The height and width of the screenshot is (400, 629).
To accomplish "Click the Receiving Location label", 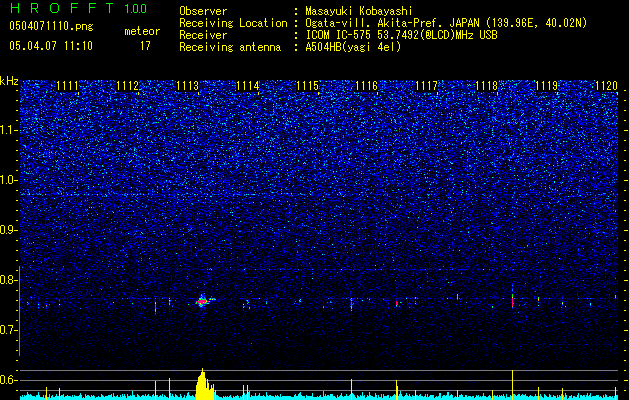I will [233, 23].
